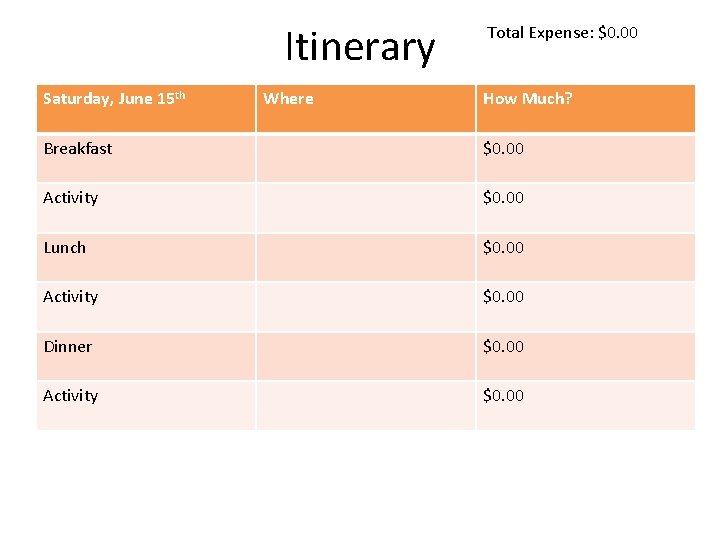This screenshot has height=540, width=720.
Task: Click the empty Where cell for Dinner
Action: [365, 356]
